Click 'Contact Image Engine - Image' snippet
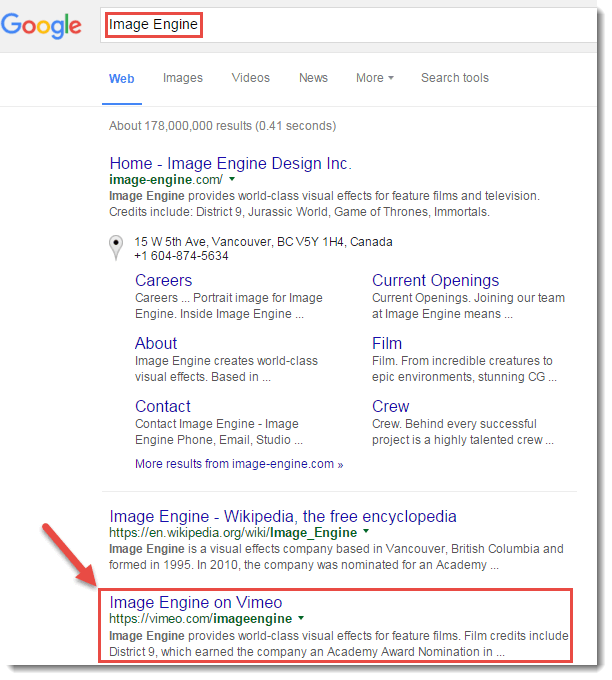Viewport: 612px width, 680px height. [219, 432]
